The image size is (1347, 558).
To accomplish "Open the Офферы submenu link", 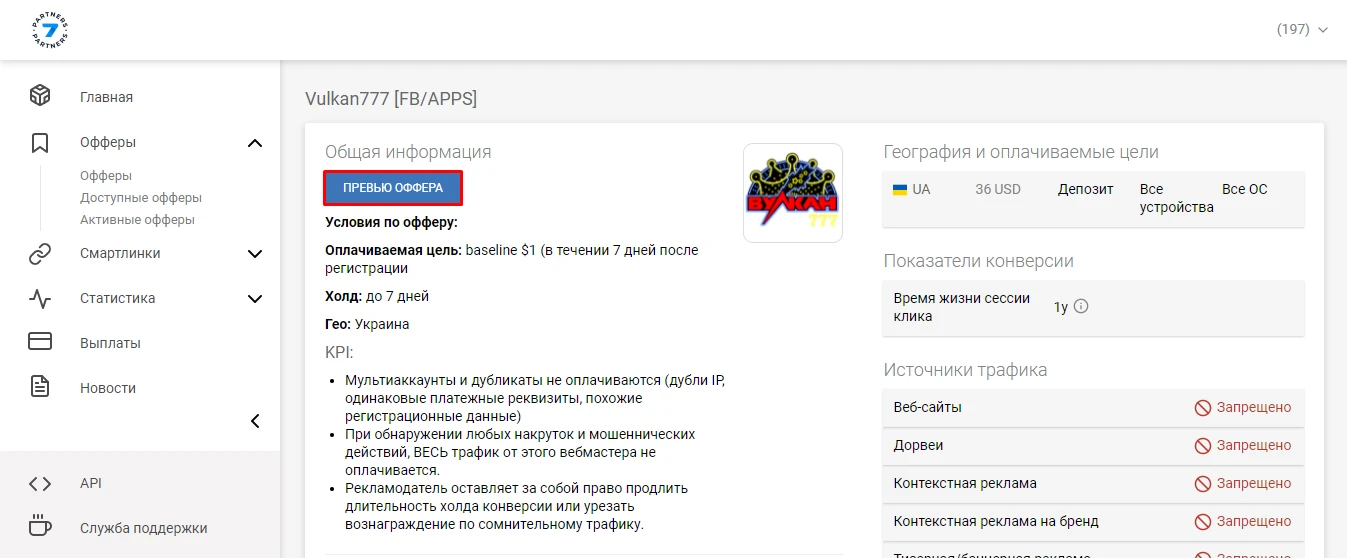I will tap(106, 176).
